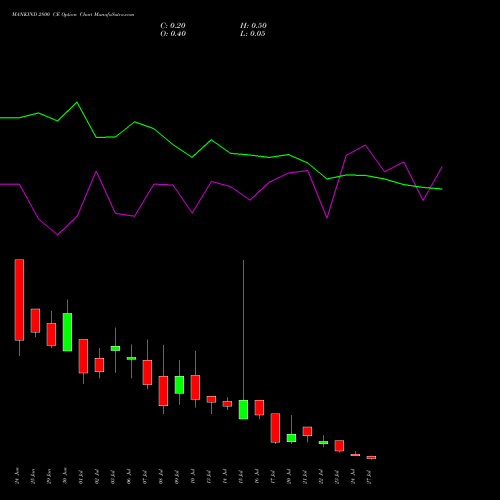Click the high price value H: 0.50

tap(253, 26)
